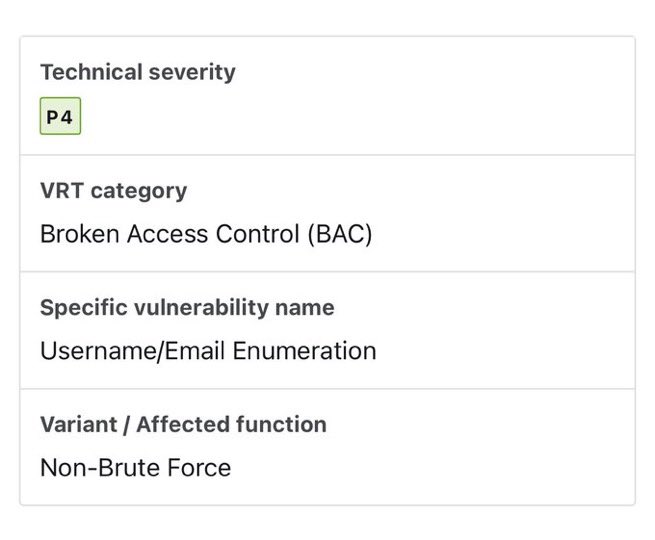Click the word Force in the variant value

pos(199,468)
